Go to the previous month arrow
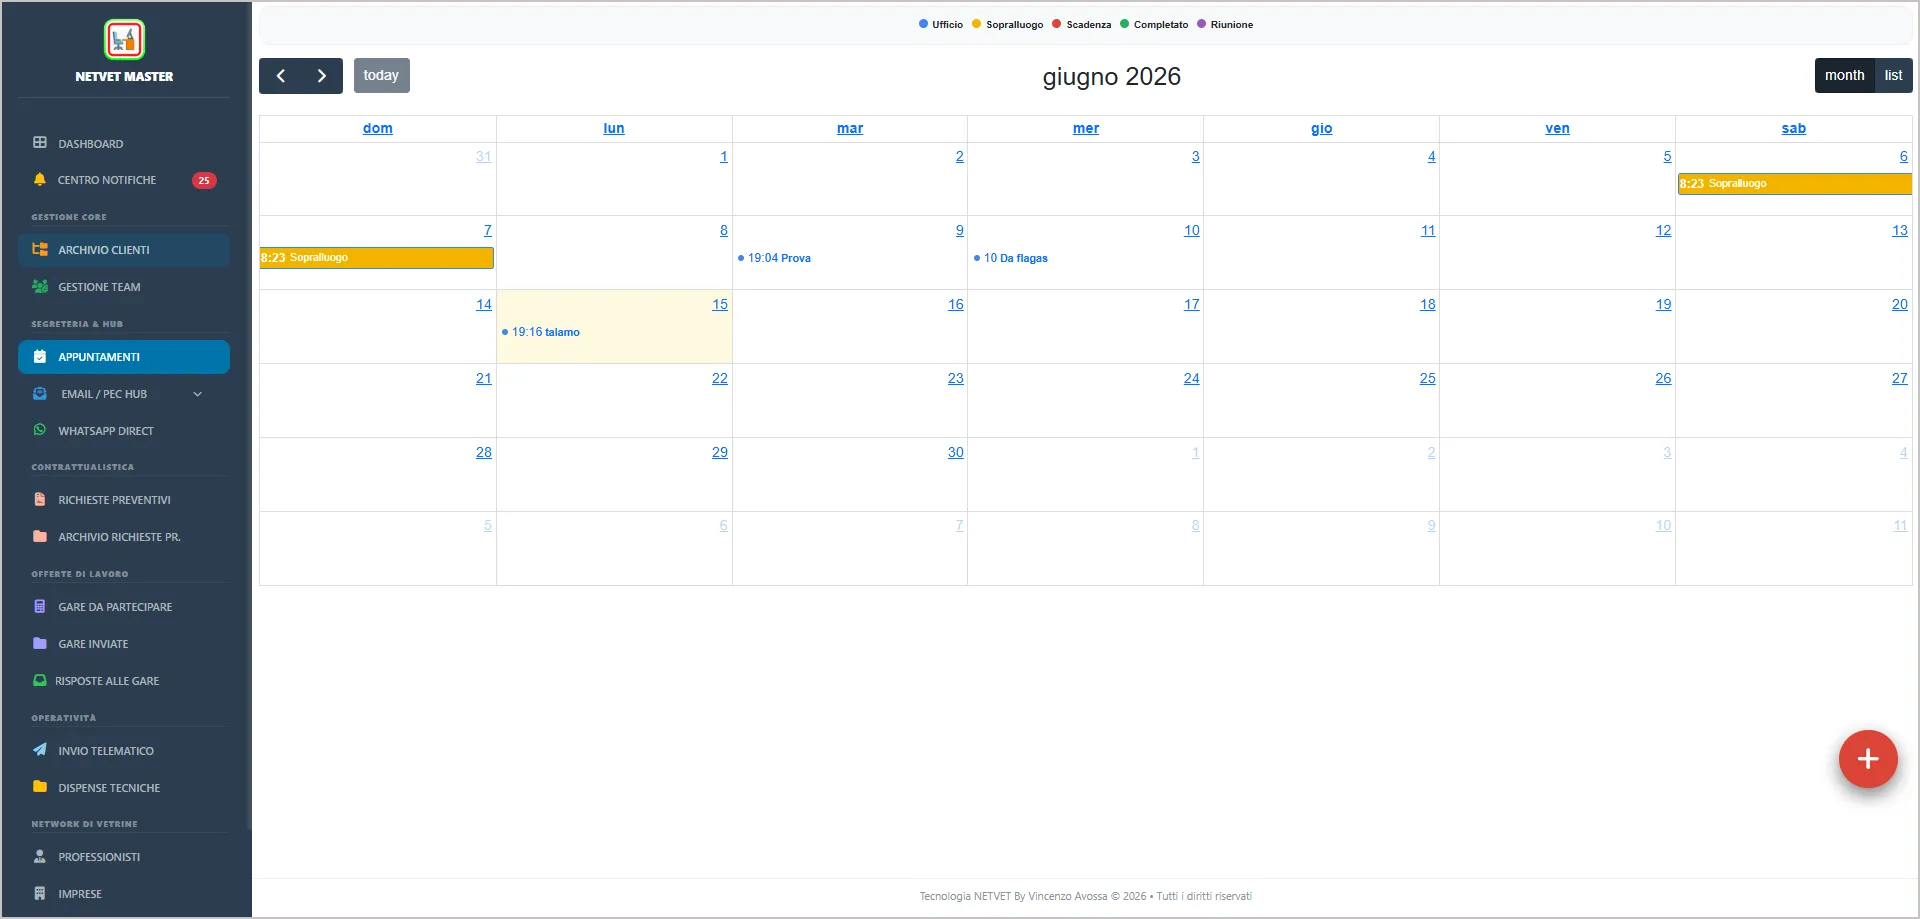The image size is (1920, 919). [x=281, y=76]
